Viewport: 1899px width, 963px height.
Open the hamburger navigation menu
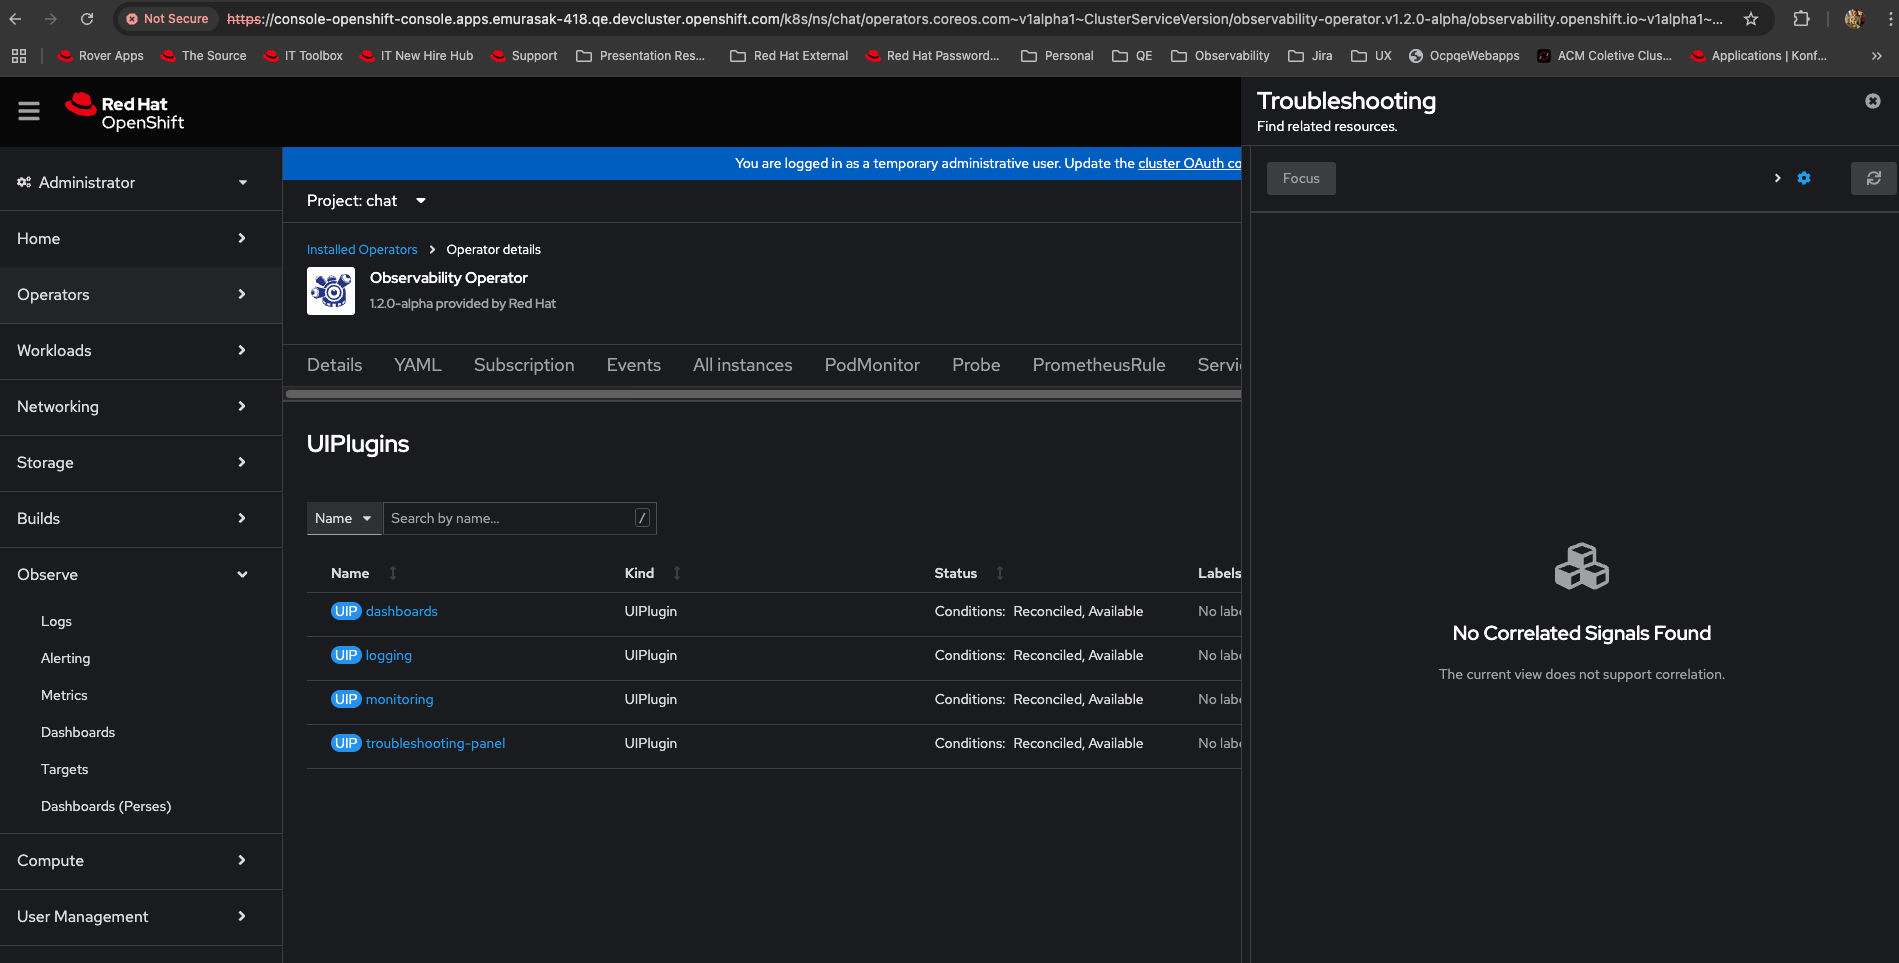tap(29, 111)
